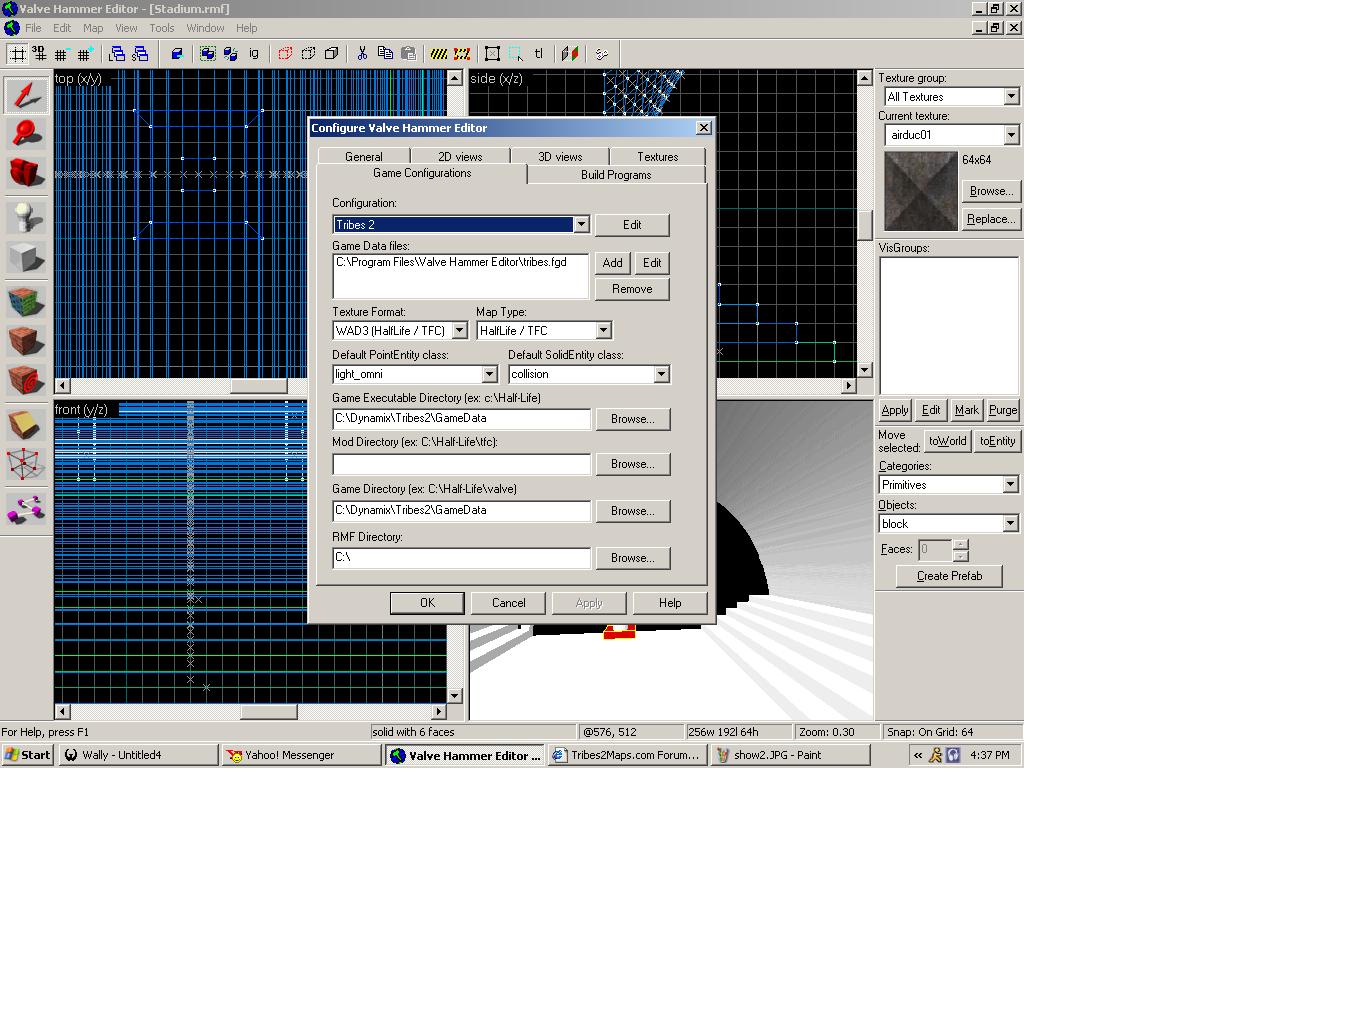Toggle select-by-handles button
This screenshot has width=1350, height=1013.
[x=493, y=54]
